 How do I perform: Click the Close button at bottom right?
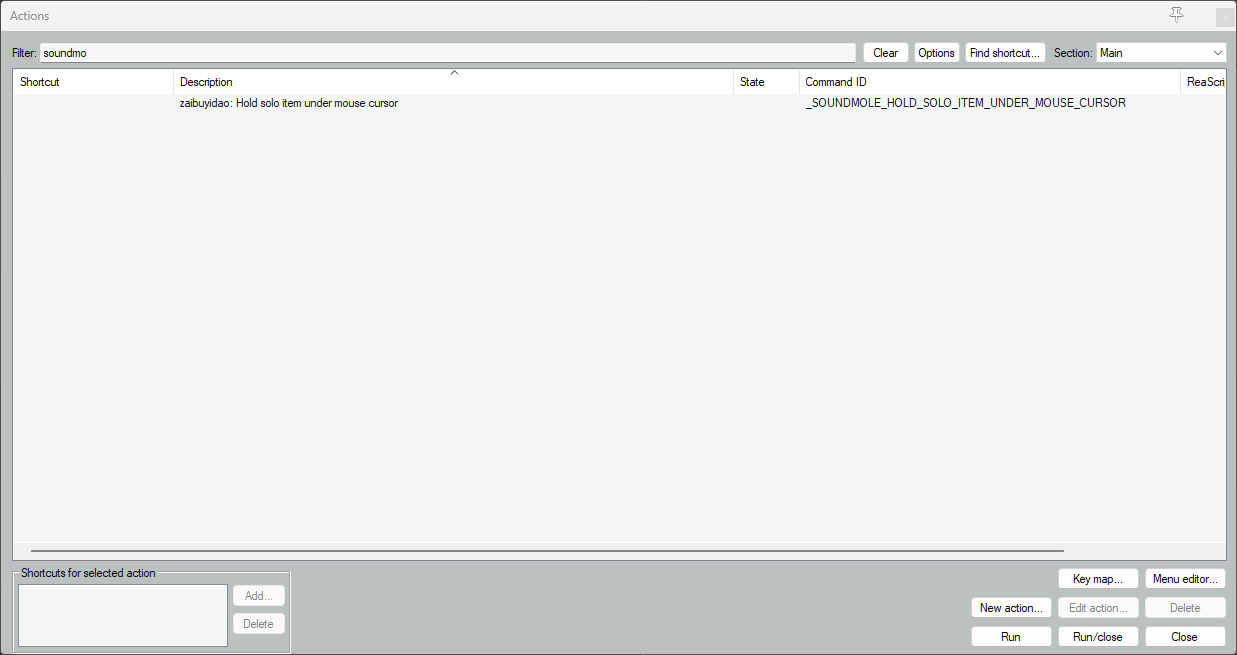tap(1185, 637)
